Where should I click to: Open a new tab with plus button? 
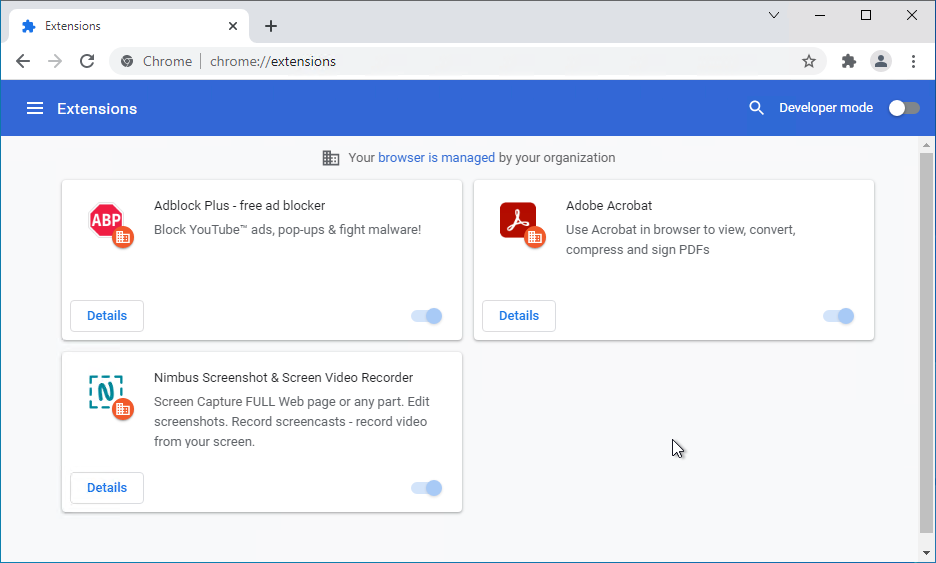coord(271,26)
